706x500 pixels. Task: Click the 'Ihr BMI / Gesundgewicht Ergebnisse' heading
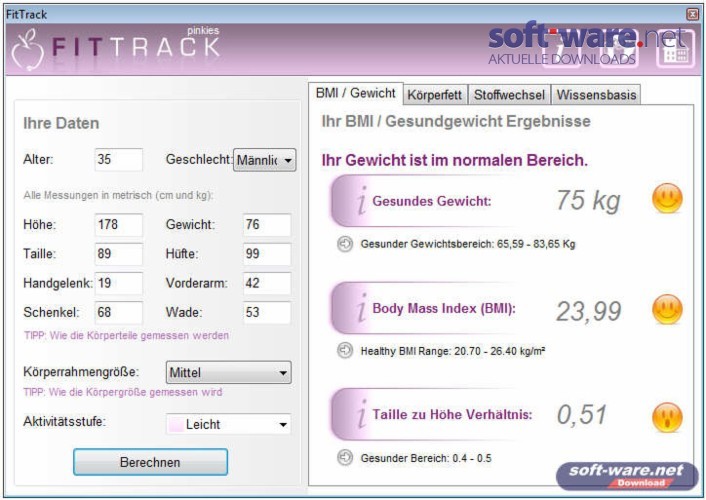456,121
